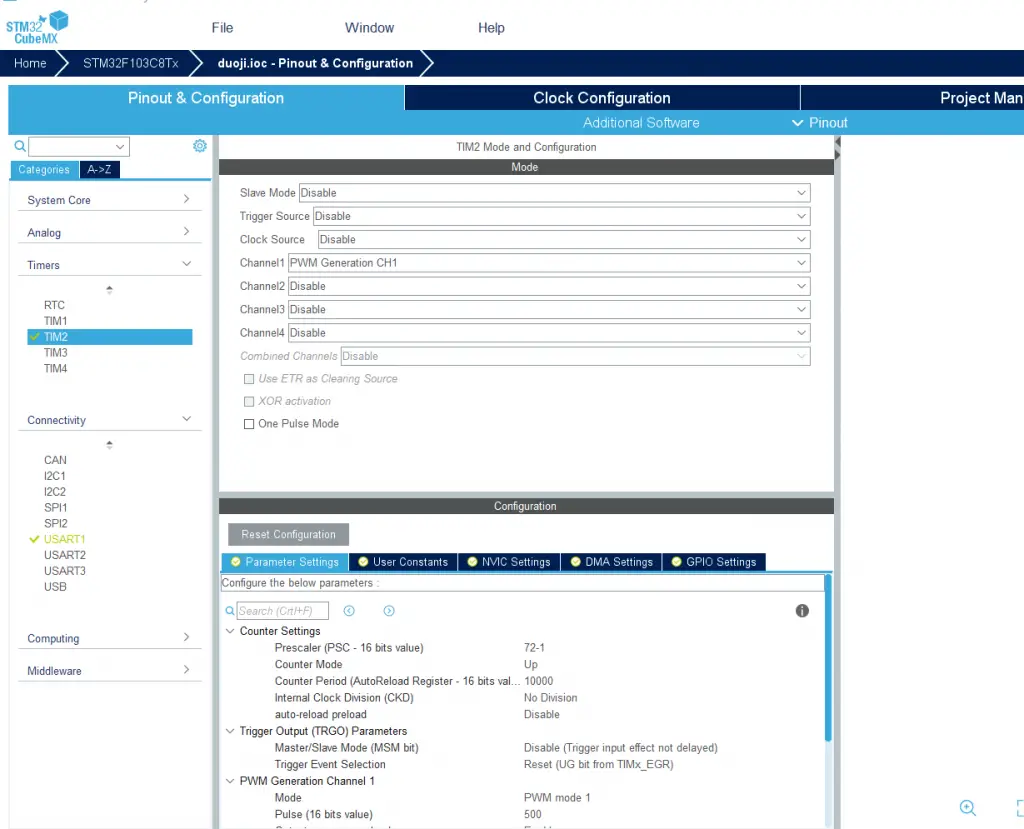The image size is (1024, 829).
Task: Open the Trigger Source dropdown
Action: [562, 216]
